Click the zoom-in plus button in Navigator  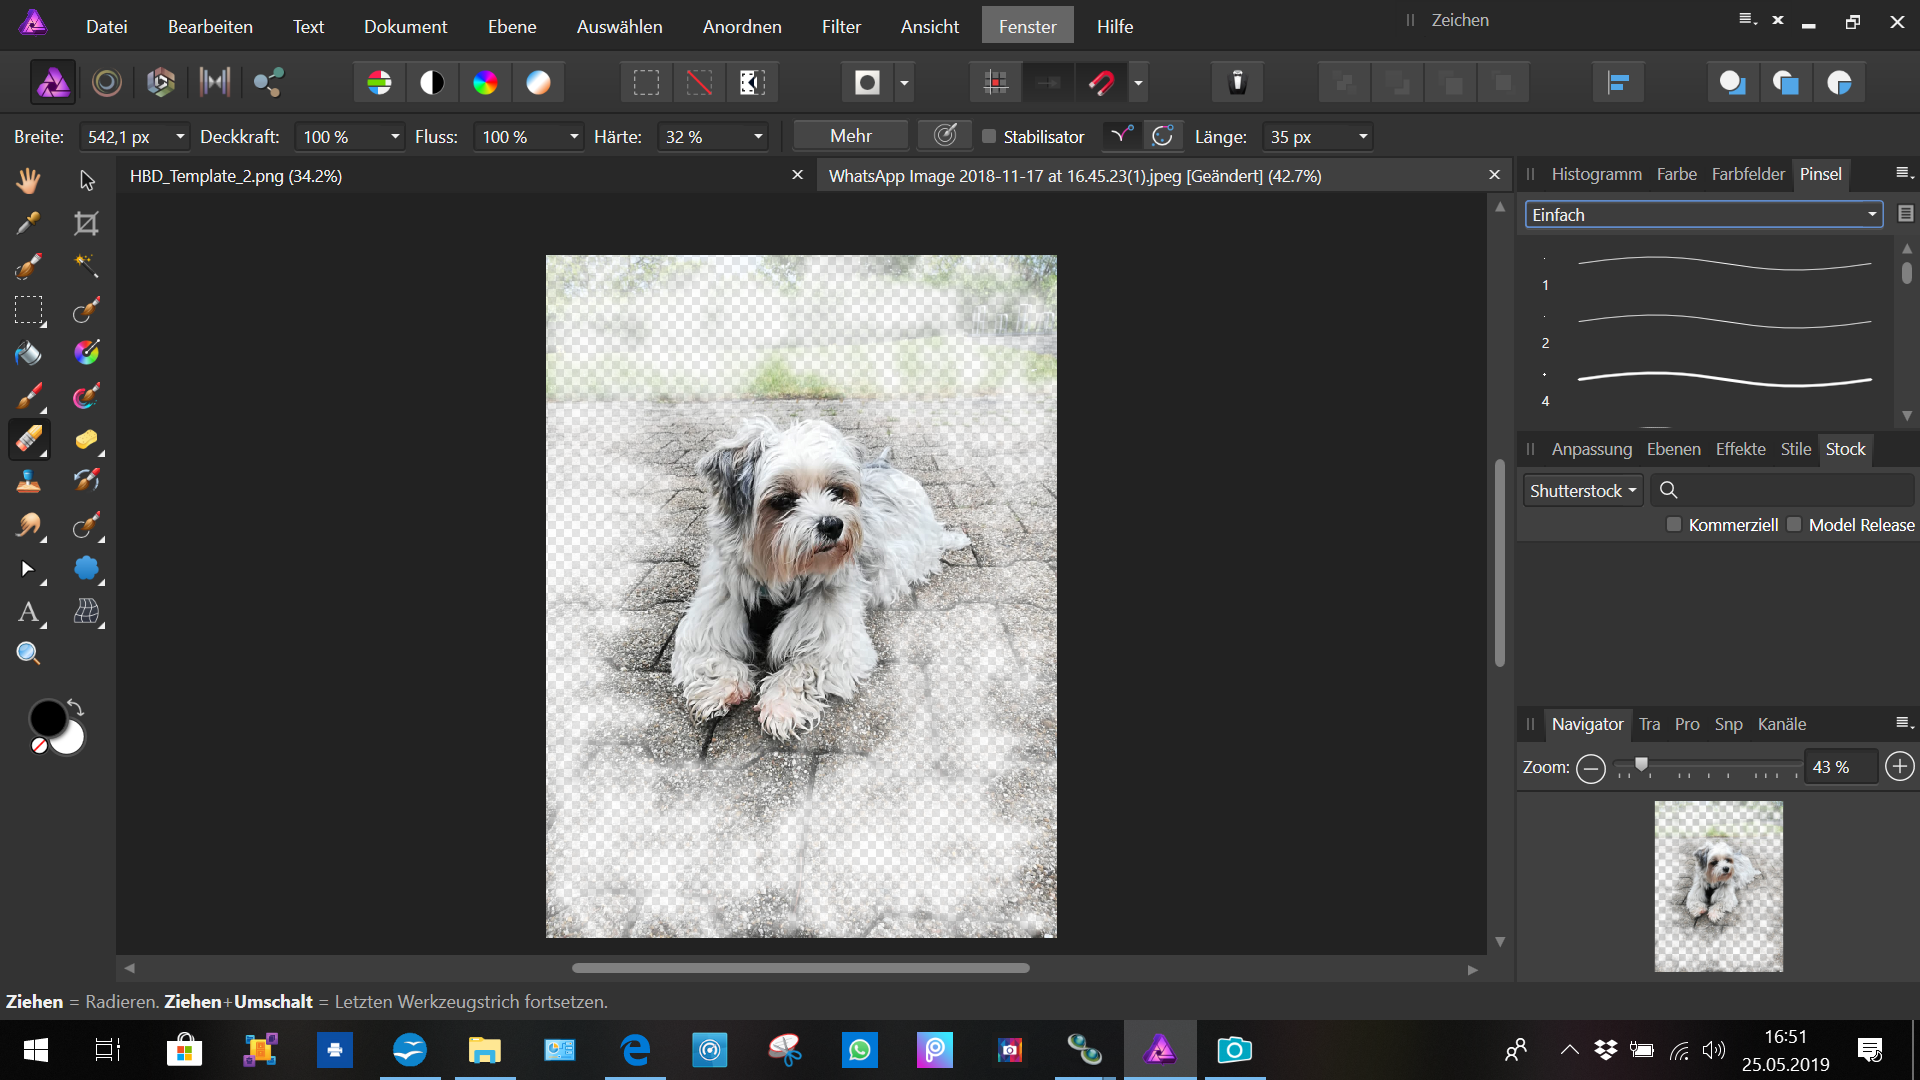click(1899, 767)
